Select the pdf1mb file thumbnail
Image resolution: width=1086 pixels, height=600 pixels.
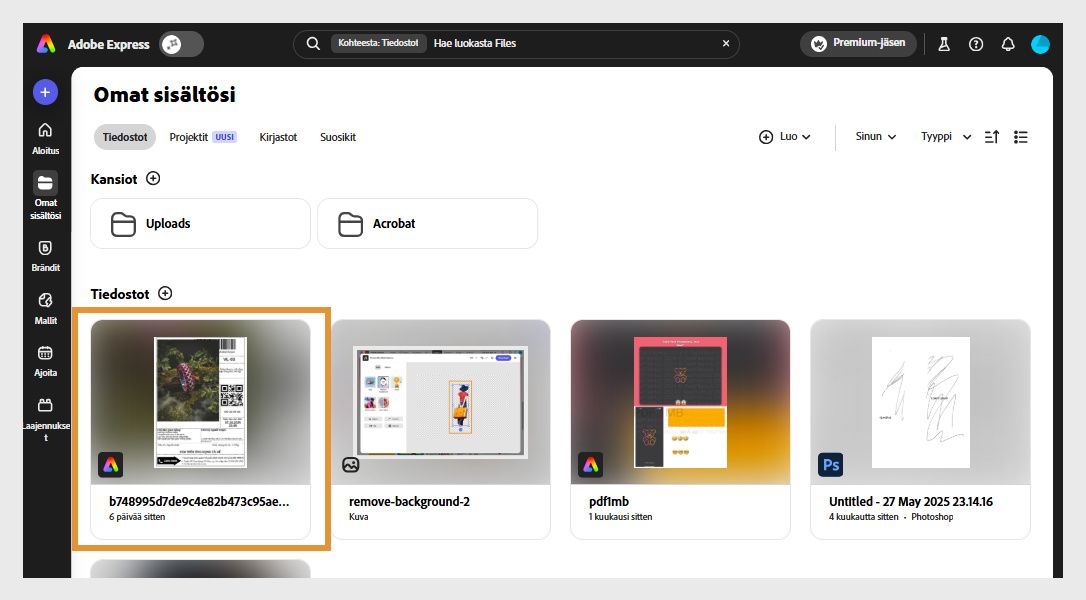point(680,400)
